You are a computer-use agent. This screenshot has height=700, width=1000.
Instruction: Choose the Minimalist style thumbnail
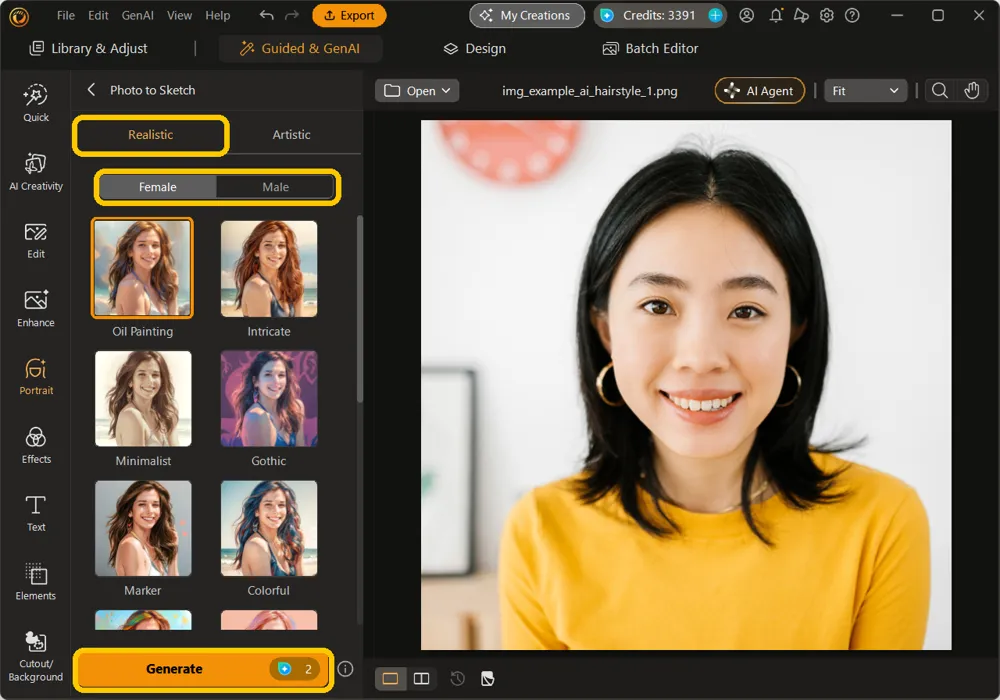tap(143, 398)
